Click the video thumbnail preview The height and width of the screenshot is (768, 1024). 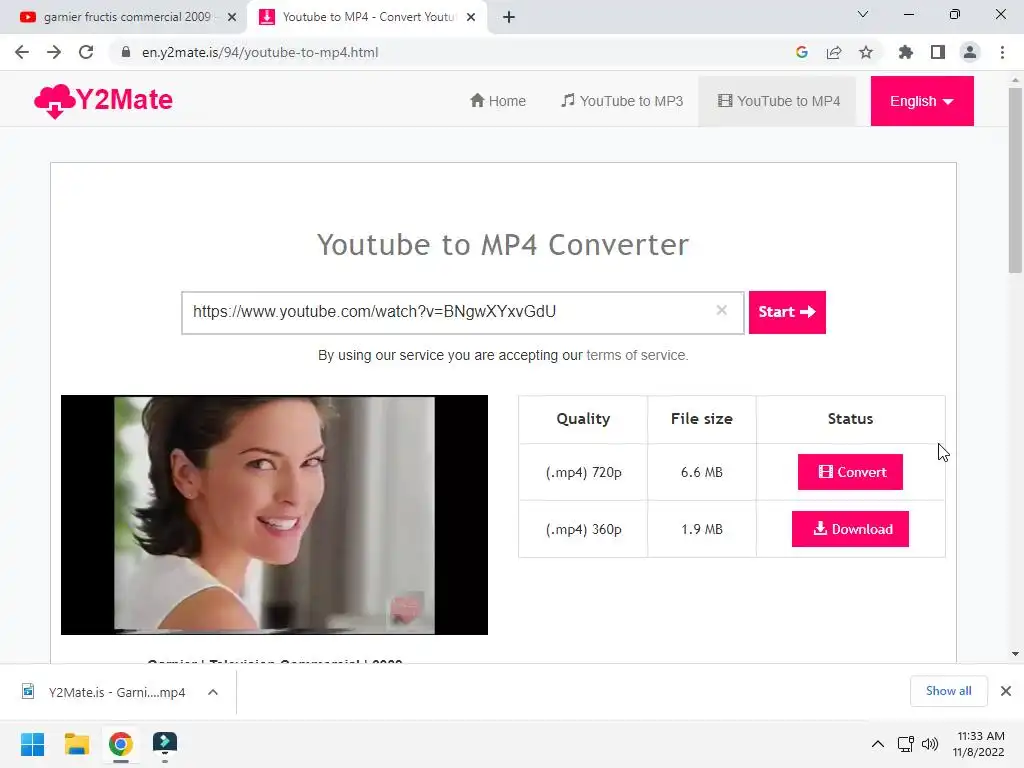pos(274,515)
